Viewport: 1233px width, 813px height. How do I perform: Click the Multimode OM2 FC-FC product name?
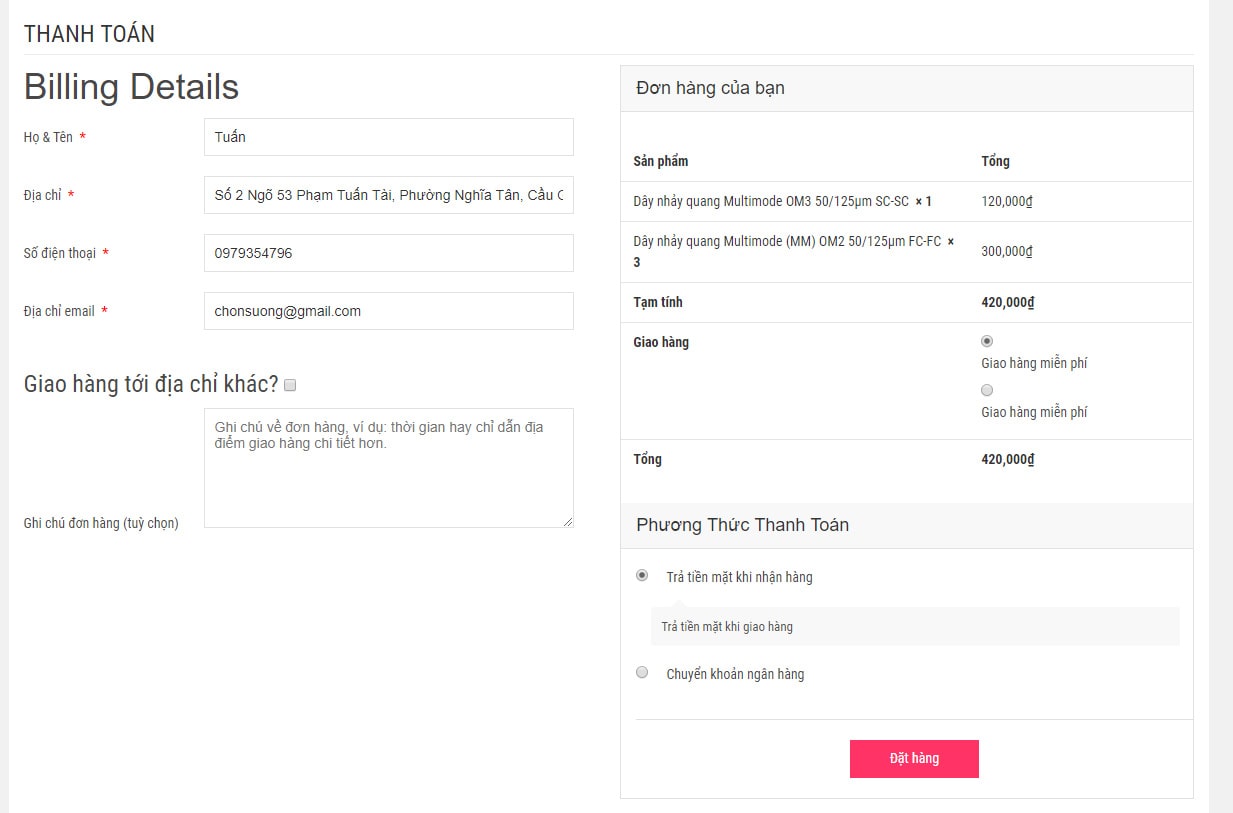787,241
